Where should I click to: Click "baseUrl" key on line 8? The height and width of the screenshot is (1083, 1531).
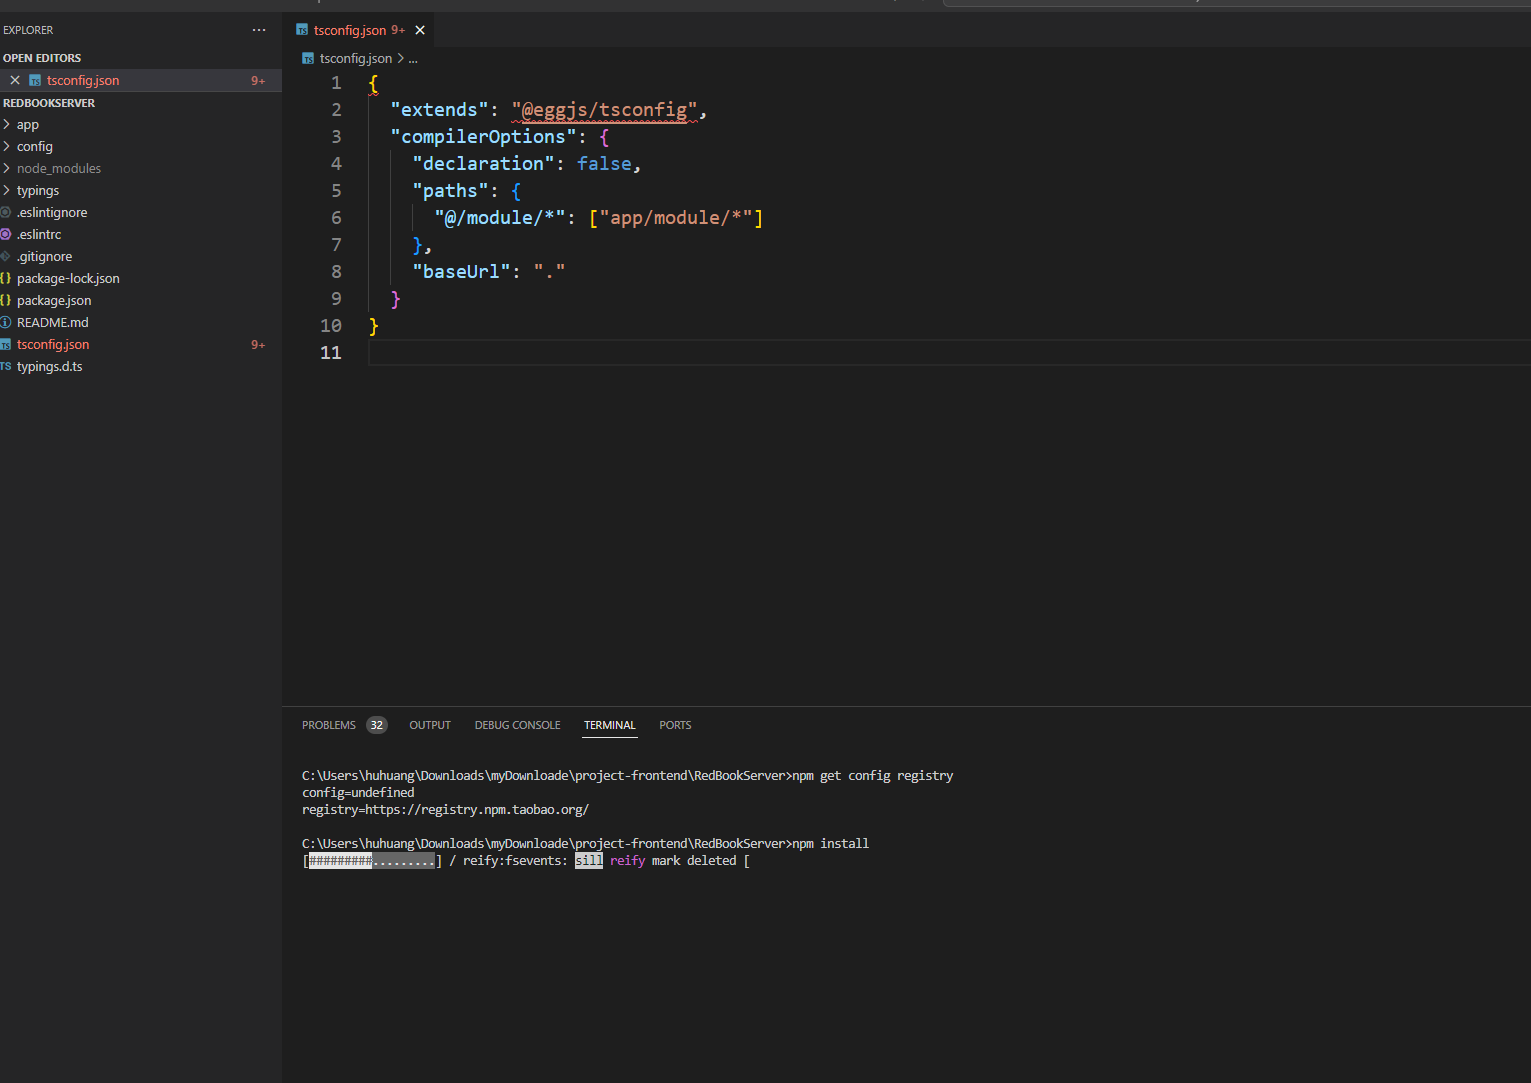(x=461, y=272)
